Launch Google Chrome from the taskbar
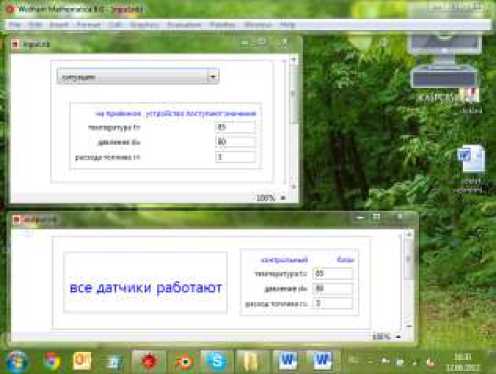 [52, 361]
